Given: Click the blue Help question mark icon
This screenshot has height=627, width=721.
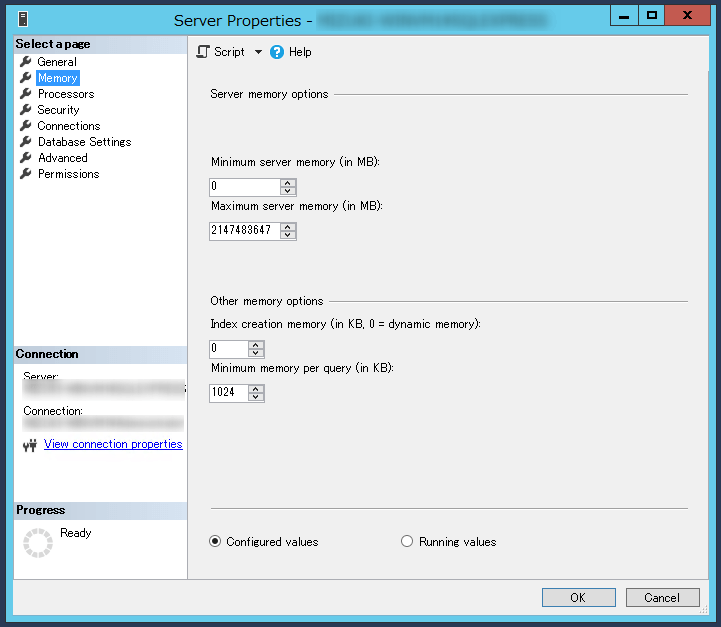Looking at the screenshot, I should (x=277, y=52).
